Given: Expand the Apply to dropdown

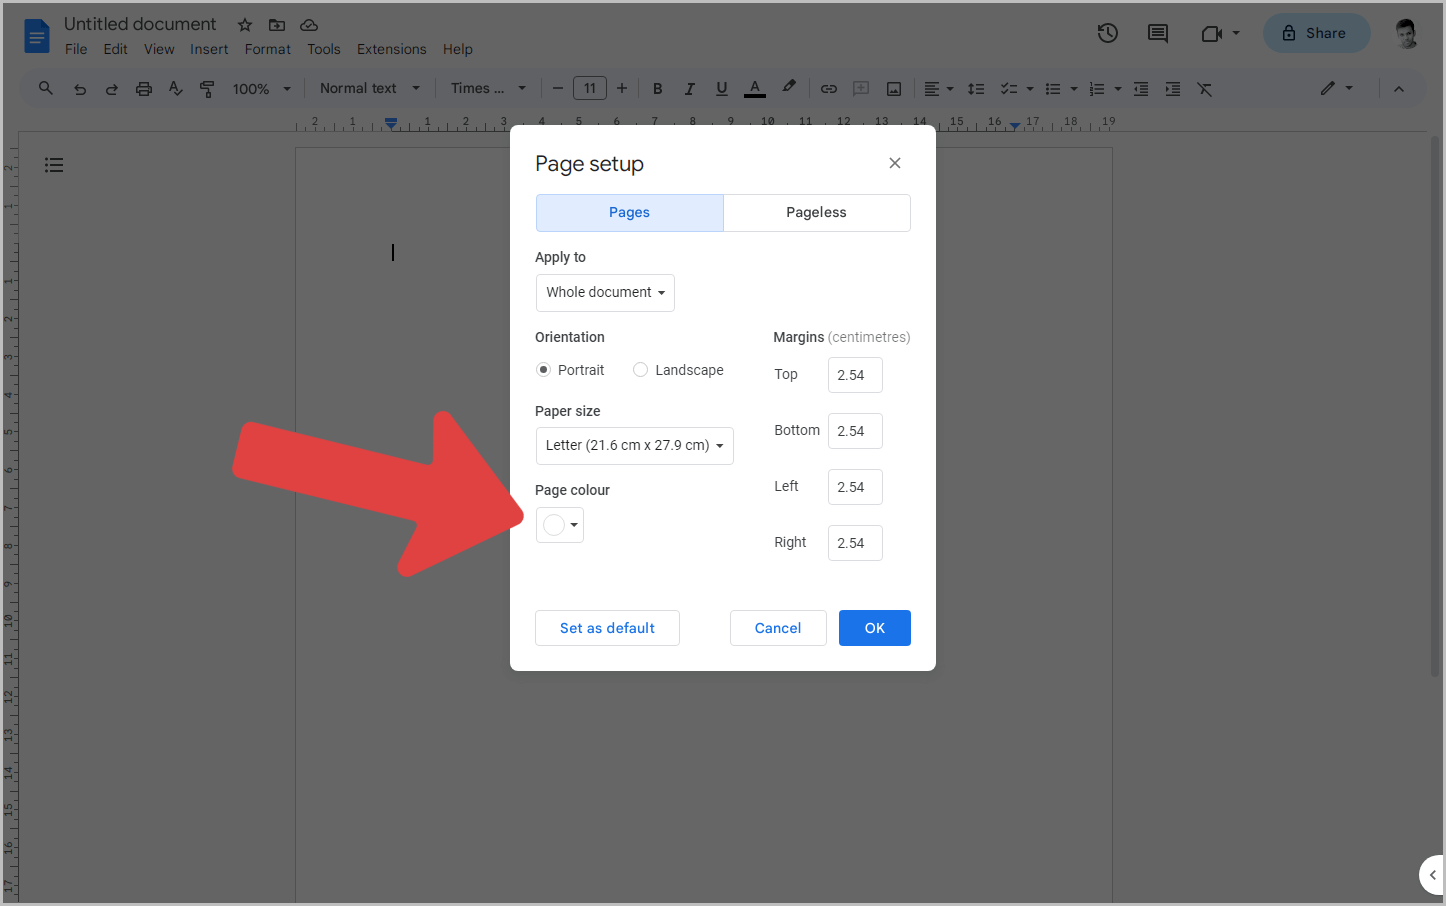Looking at the screenshot, I should [604, 292].
